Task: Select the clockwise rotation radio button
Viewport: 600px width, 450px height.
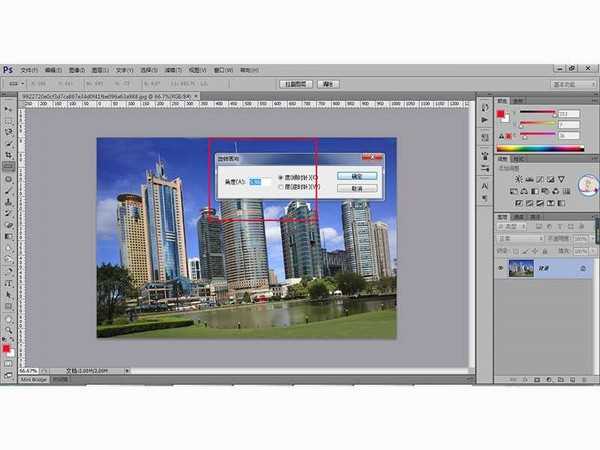Action: tap(279, 177)
